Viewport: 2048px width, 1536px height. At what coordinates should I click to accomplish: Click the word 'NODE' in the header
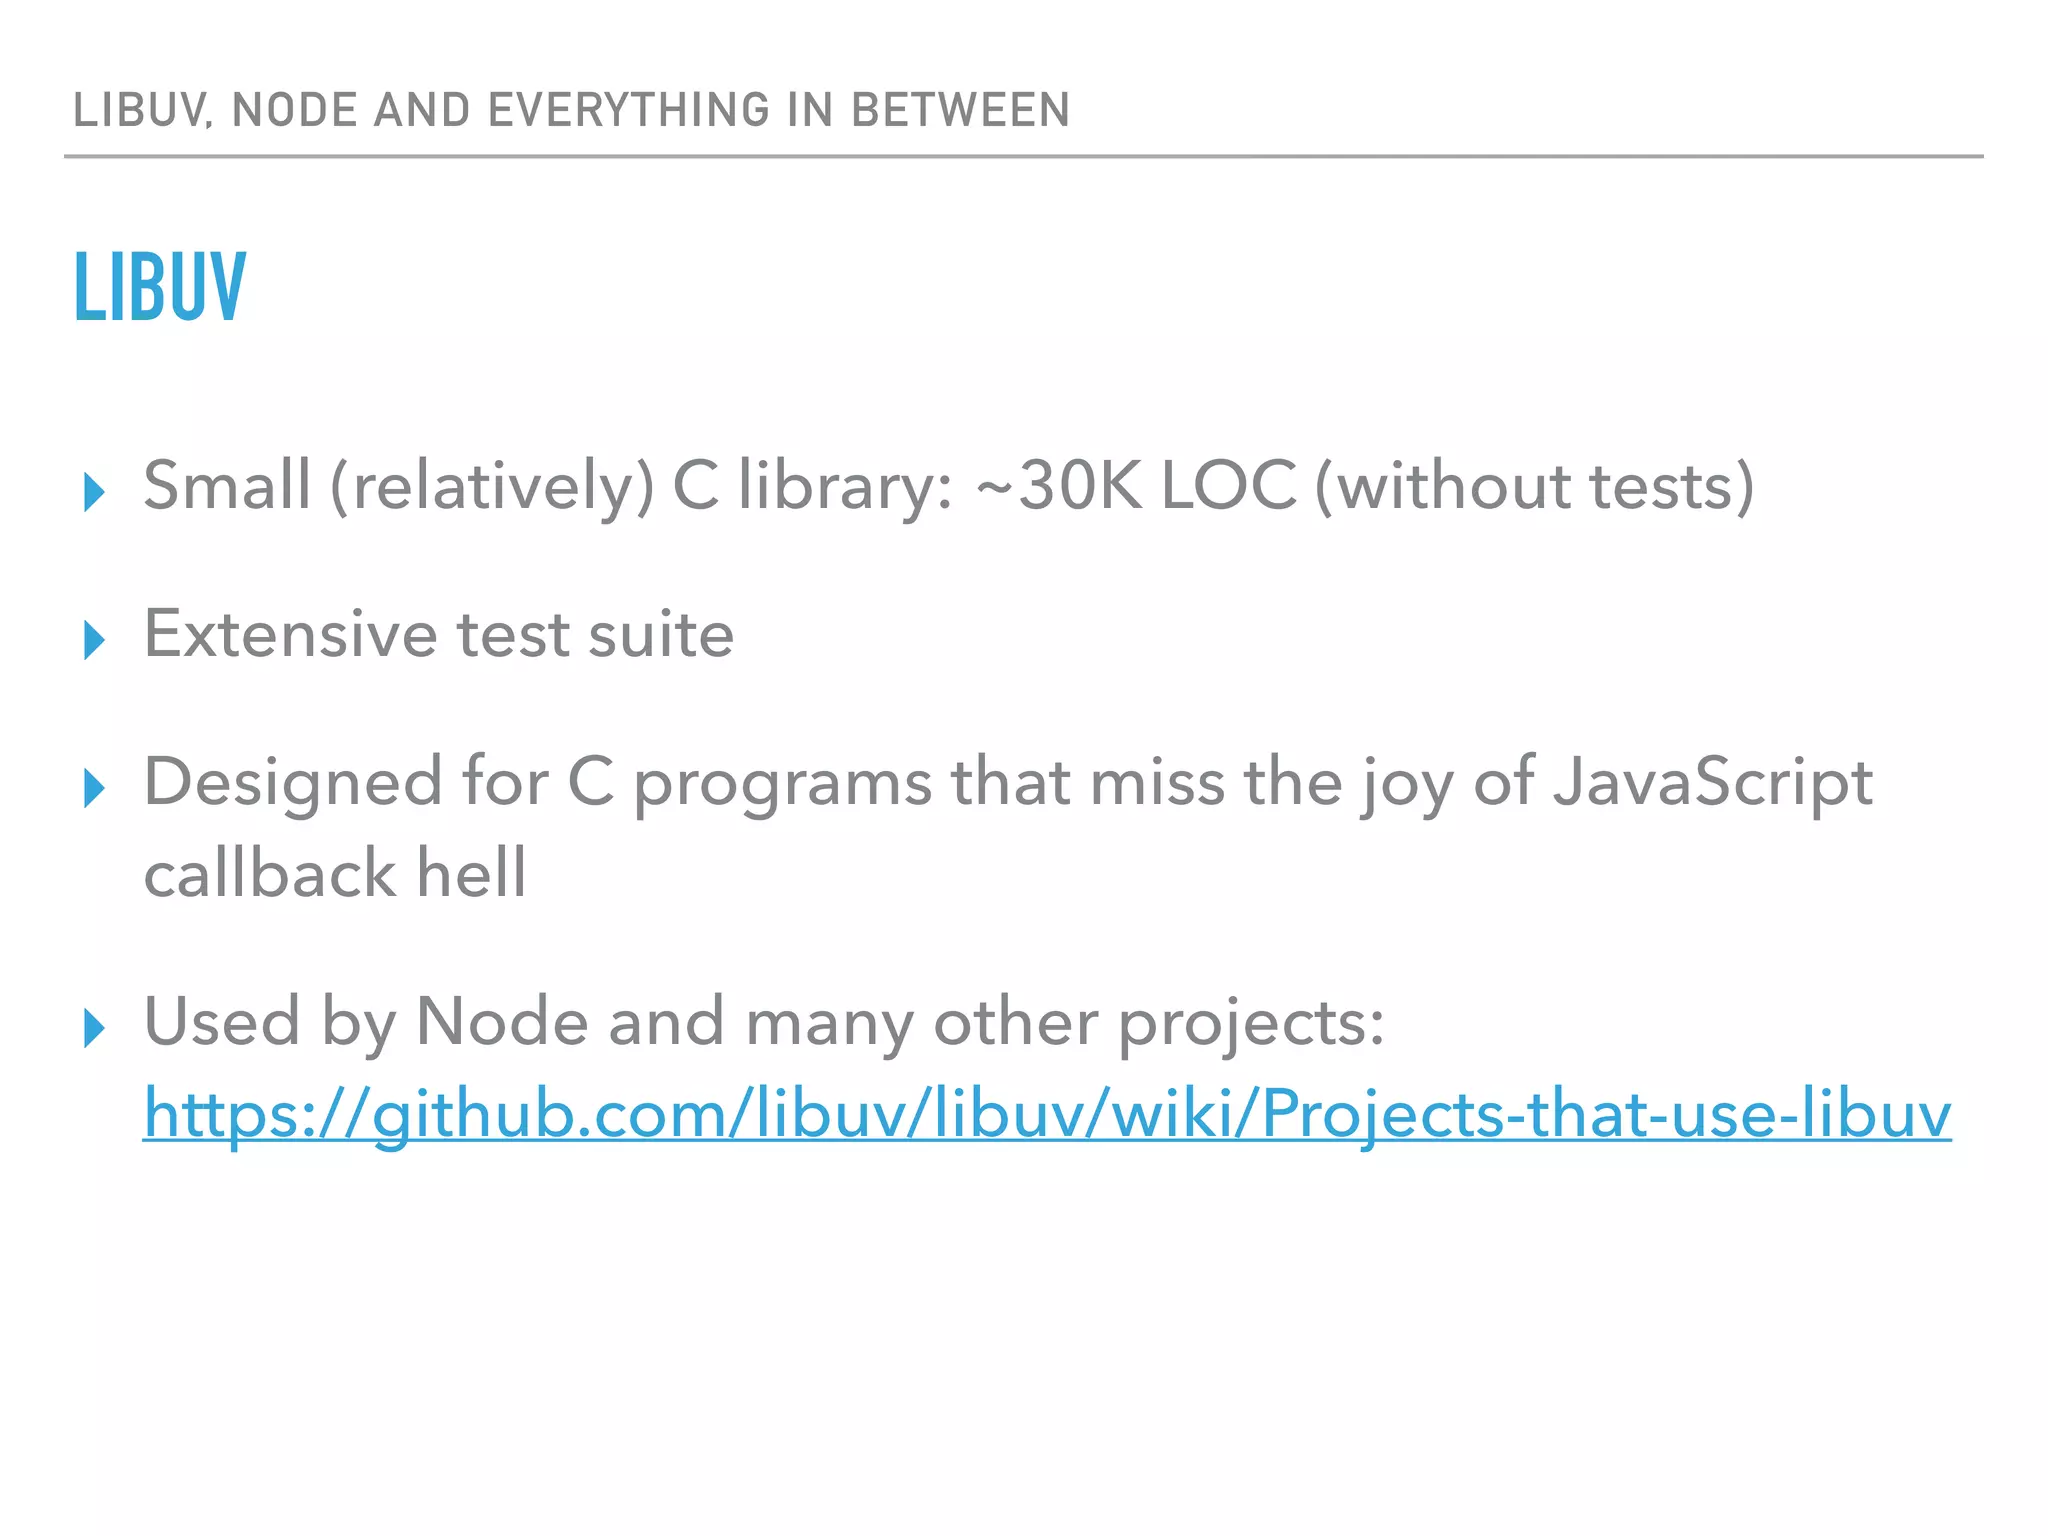click(x=295, y=110)
